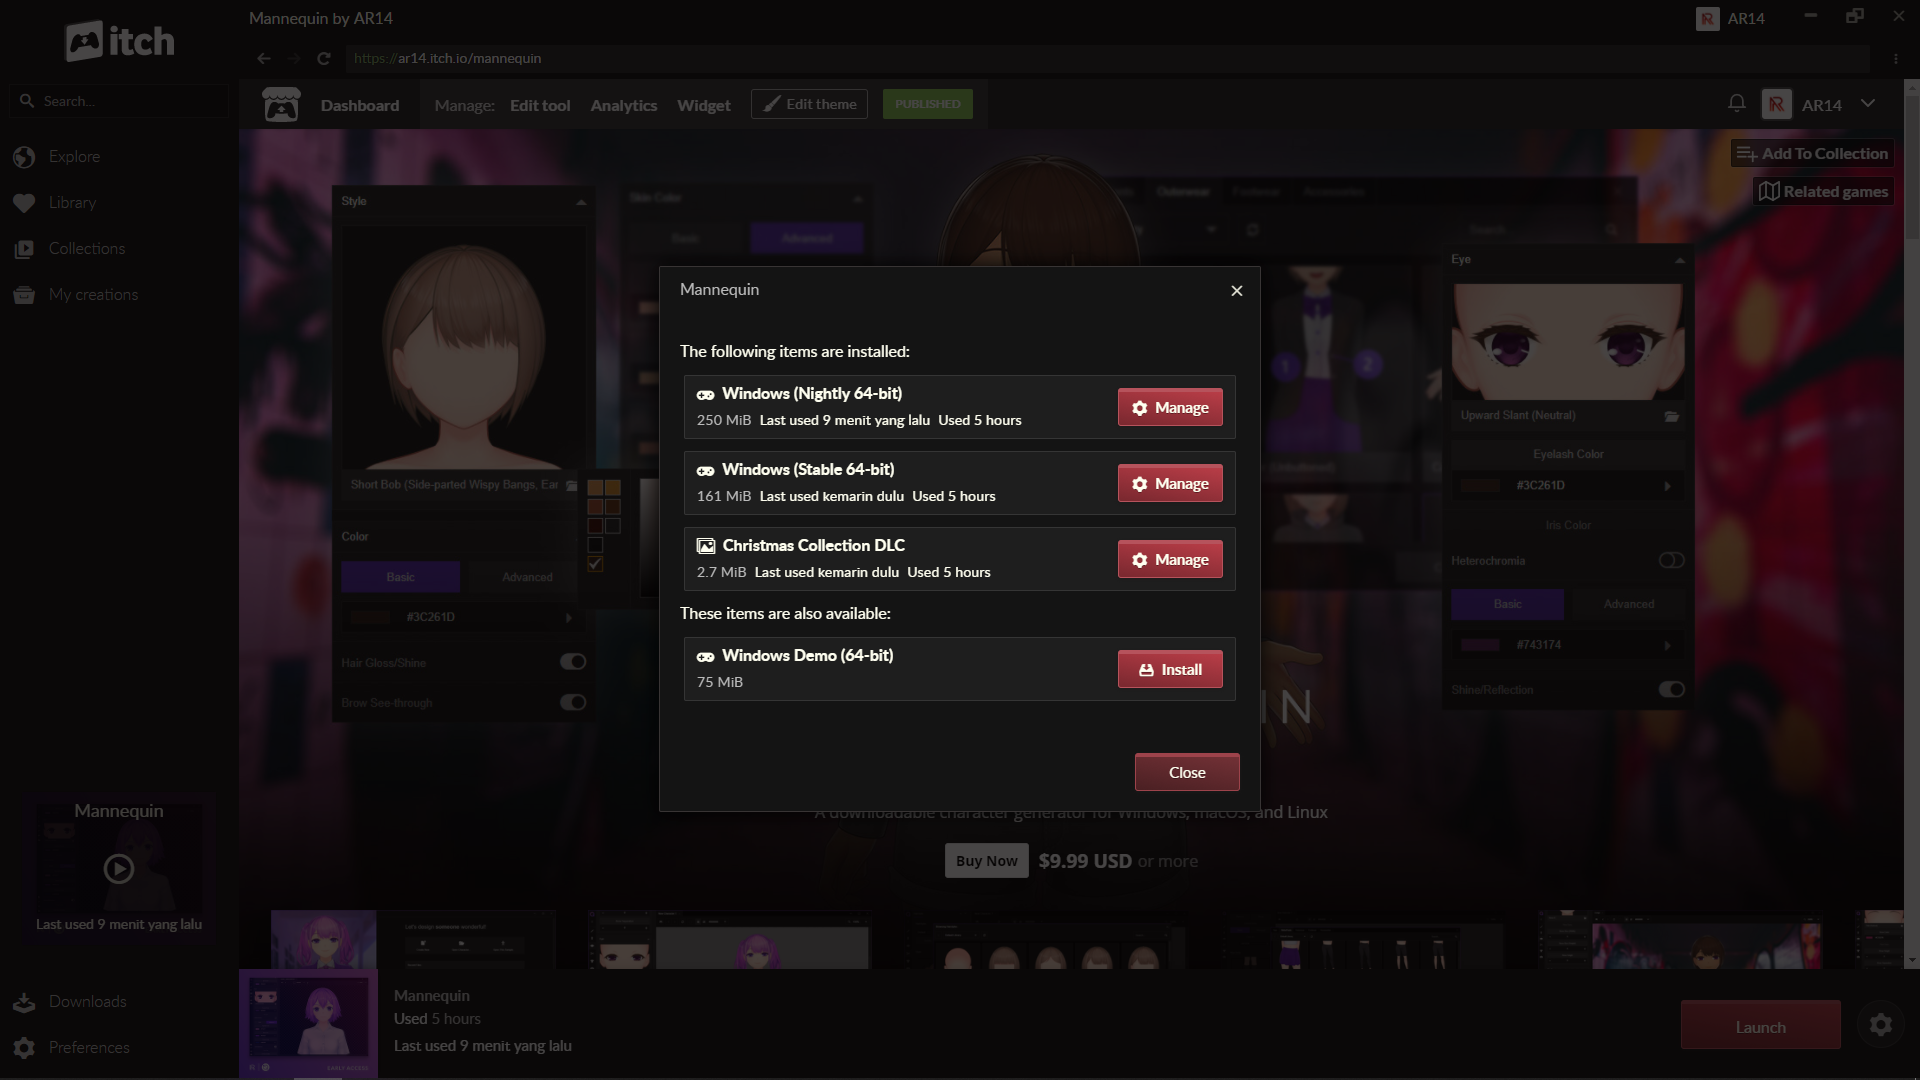The height and width of the screenshot is (1080, 1920).
Task: Toggle Shine/Reflection in the Eye panel
Action: click(1671, 689)
